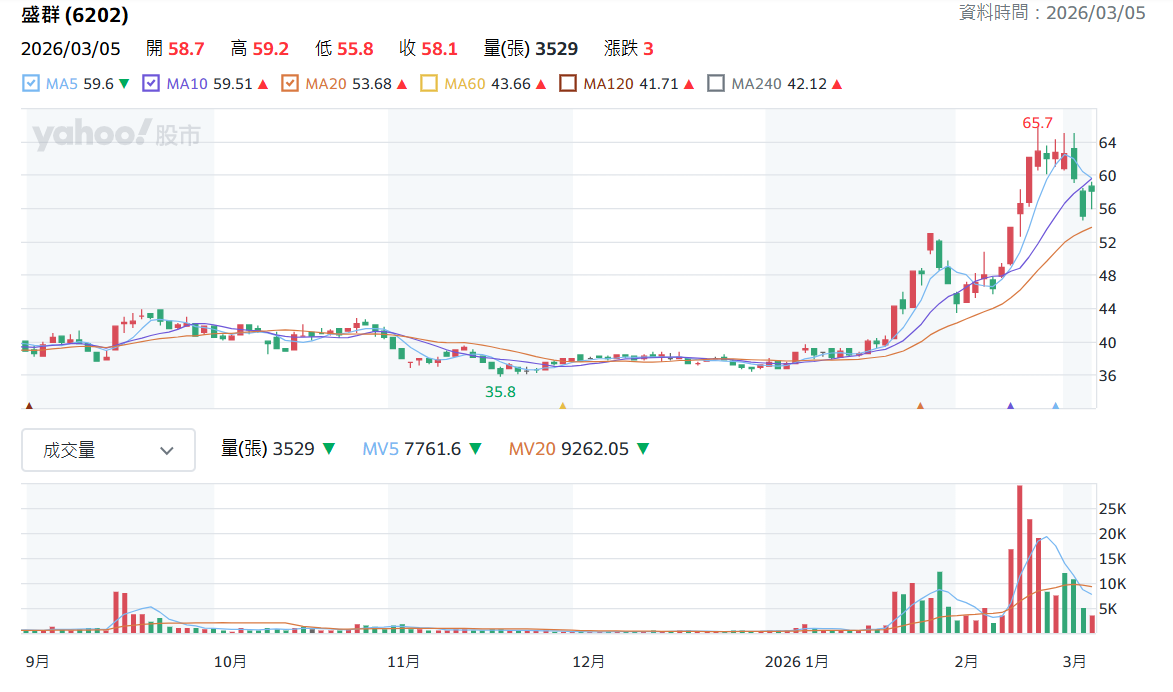This screenshot has width=1173, height=692.
Task: Click the purple triangle marker in February
Action: click(1010, 405)
